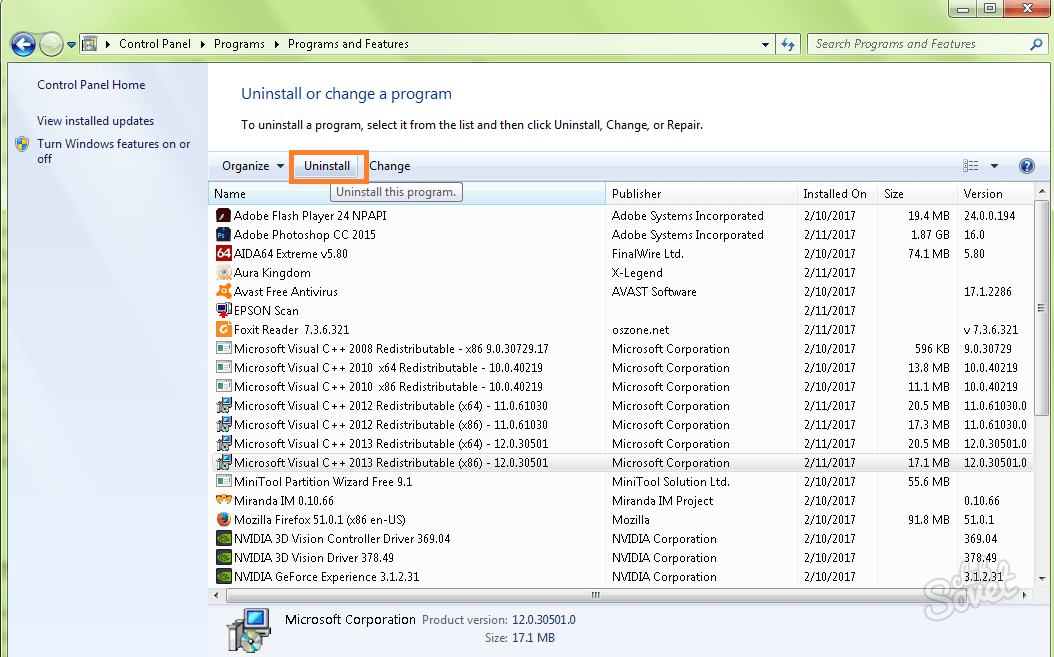Select the Aura Kingdom icon
This screenshot has height=657, width=1054.
point(223,272)
